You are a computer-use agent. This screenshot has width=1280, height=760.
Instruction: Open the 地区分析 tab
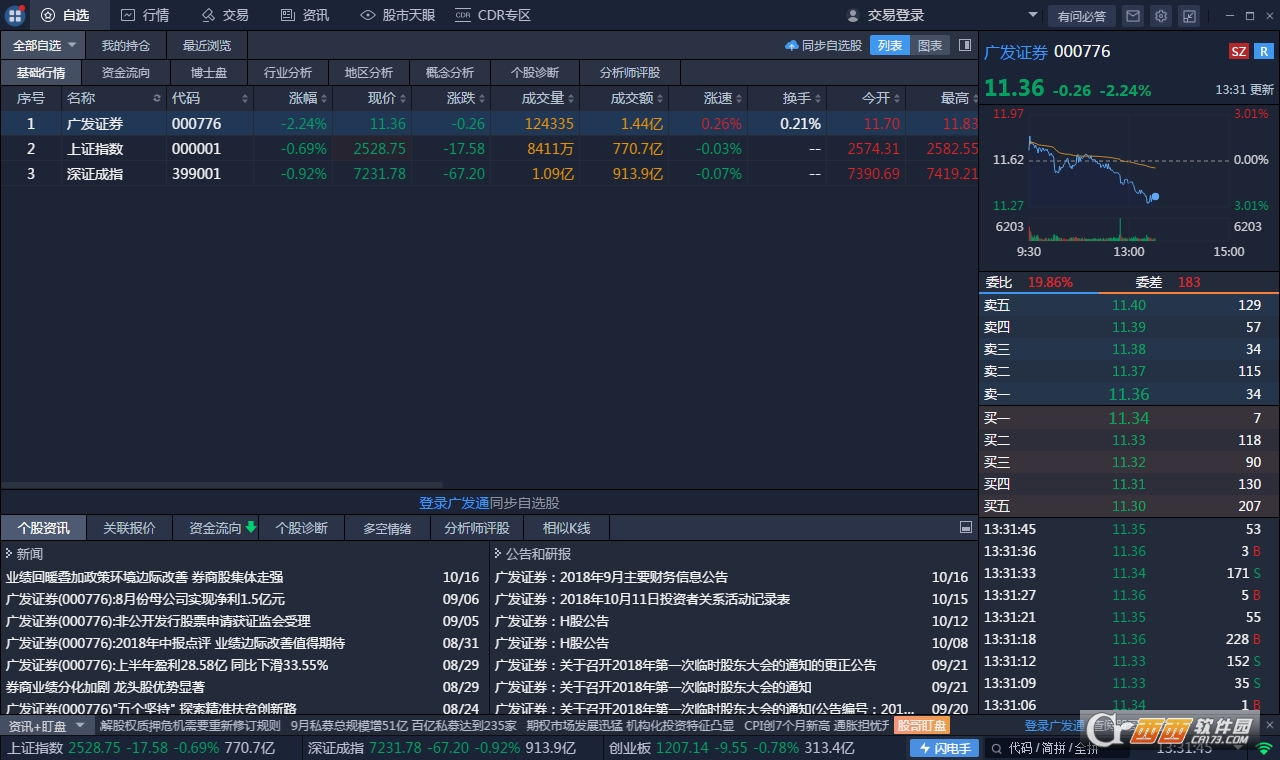point(369,73)
